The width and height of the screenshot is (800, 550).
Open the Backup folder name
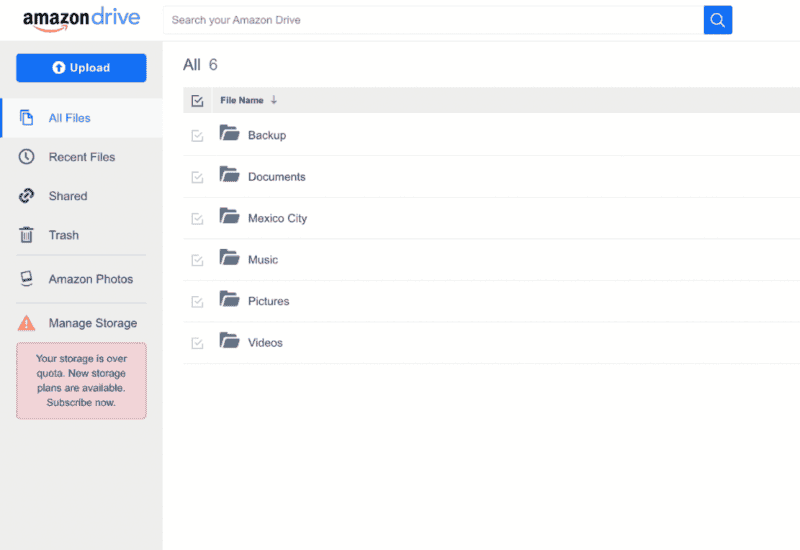(x=267, y=135)
